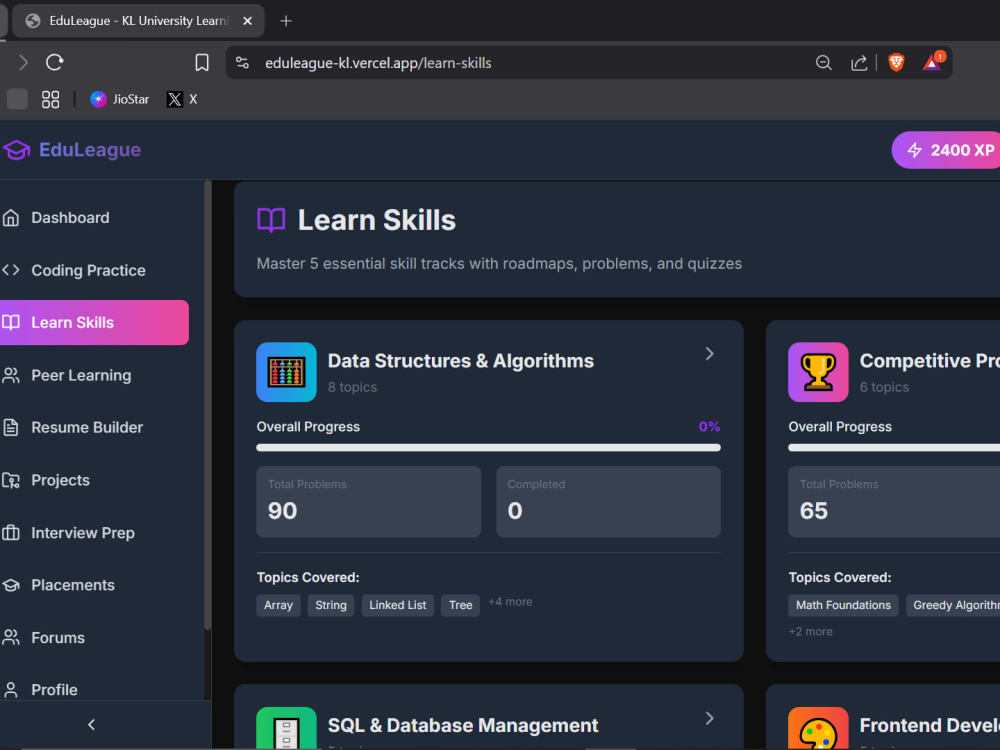The width and height of the screenshot is (1000, 750).
Task: Click the trophy icon for Competitive Programming
Action: (818, 372)
